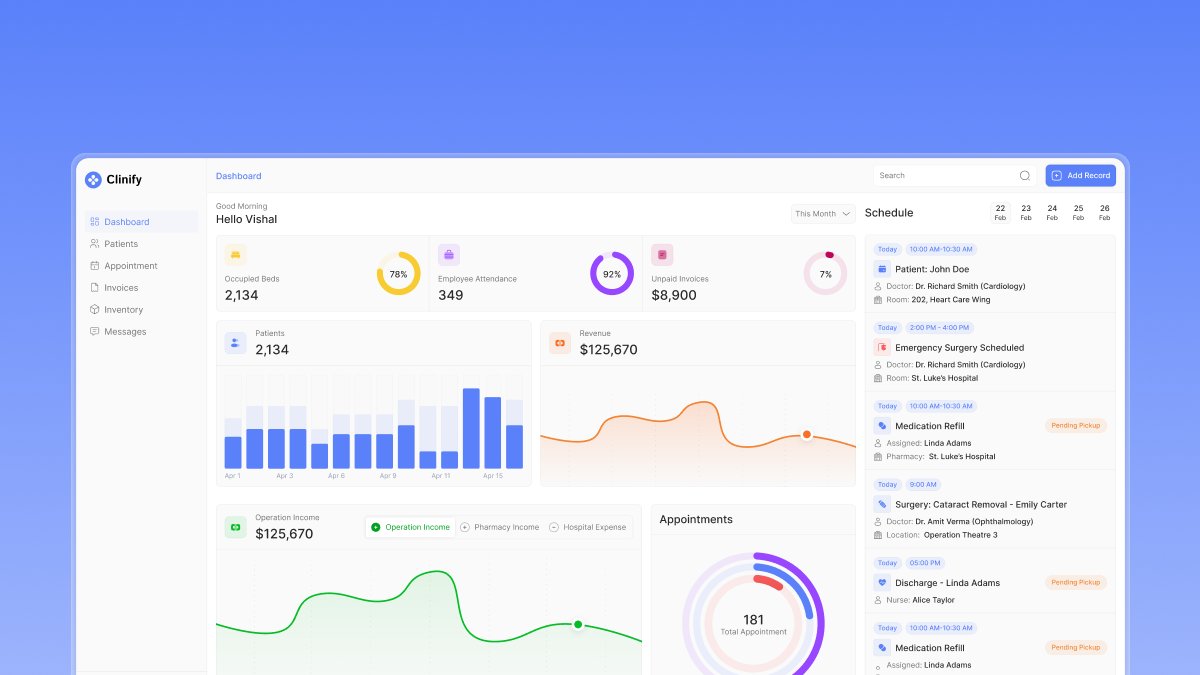Click the 9:00 AM time badge
The image size is (1200, 675).
(x=923, y=485)
